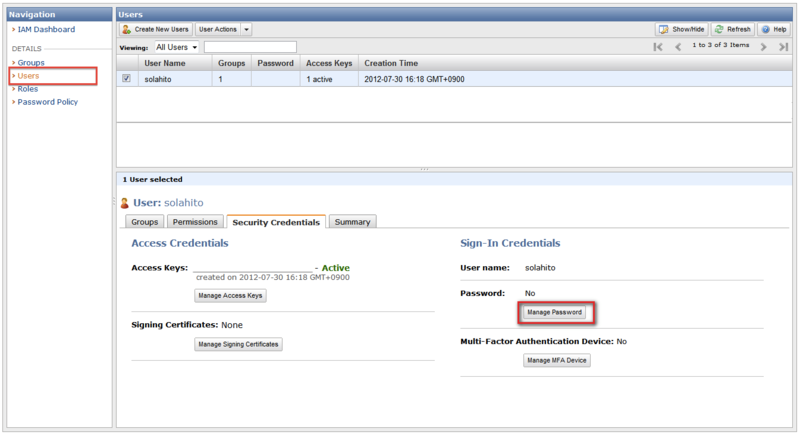Open Users in the navigation pane
Screen dimensions: 800x435
point(28,76)
